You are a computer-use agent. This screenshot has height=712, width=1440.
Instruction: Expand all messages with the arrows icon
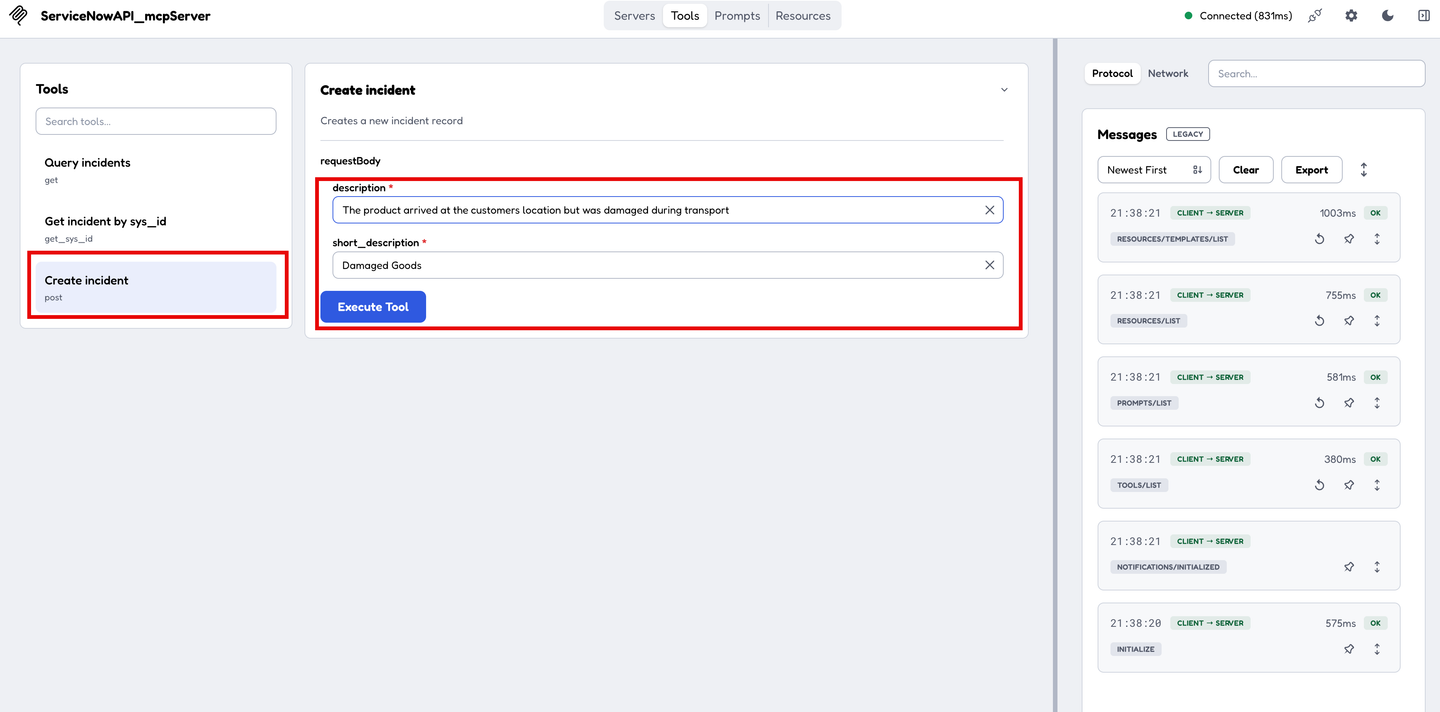(1363, 170)
